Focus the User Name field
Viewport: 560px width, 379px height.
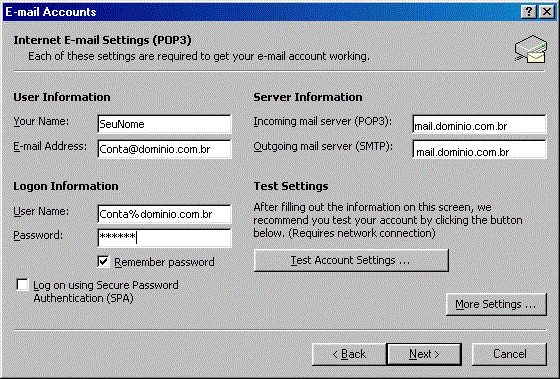(x=164, y=214)
